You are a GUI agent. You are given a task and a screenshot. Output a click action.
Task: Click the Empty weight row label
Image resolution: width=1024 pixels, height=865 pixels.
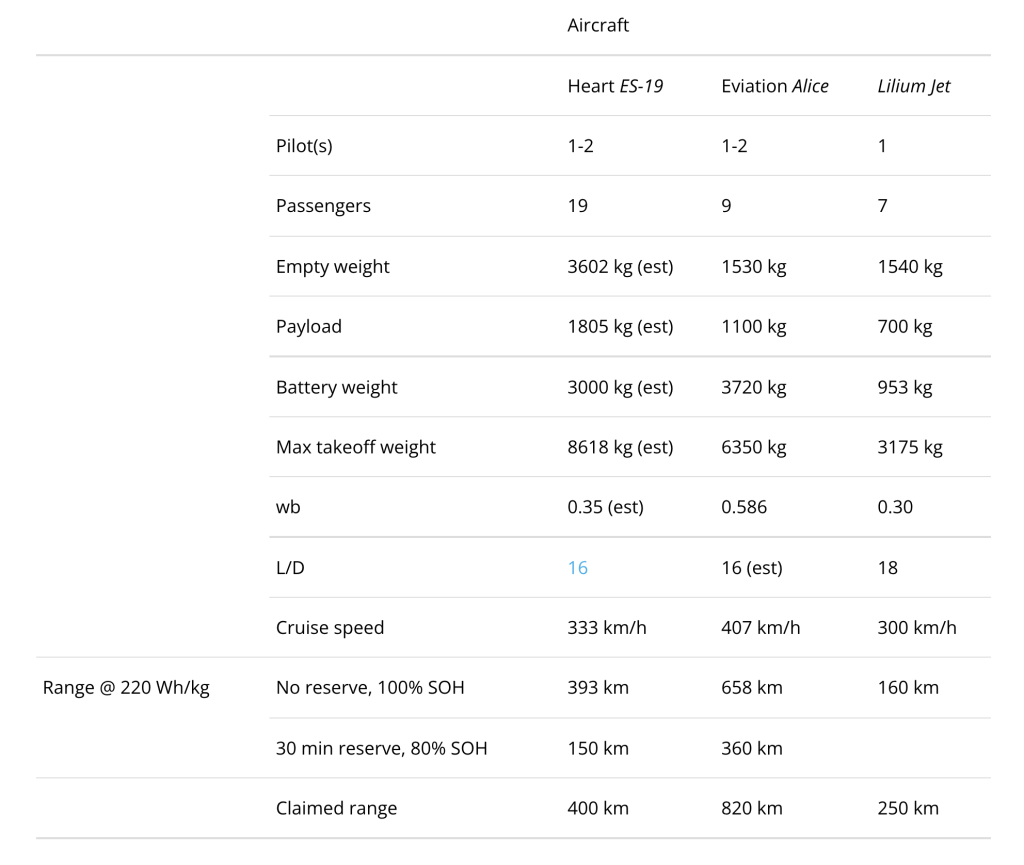click(332, 267)
